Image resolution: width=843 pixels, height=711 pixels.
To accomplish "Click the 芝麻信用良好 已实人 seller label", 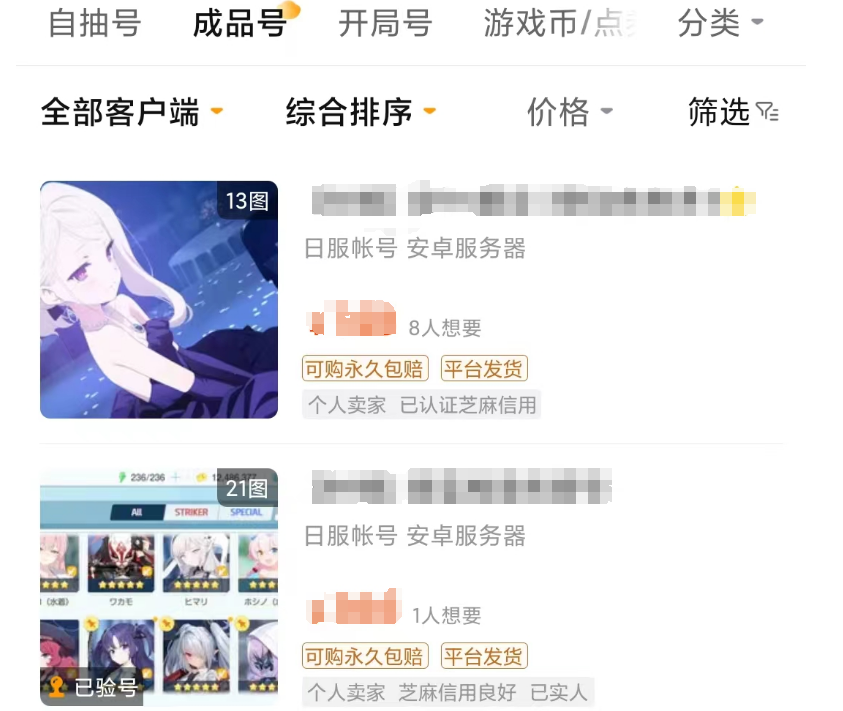I will coord(494,692).
